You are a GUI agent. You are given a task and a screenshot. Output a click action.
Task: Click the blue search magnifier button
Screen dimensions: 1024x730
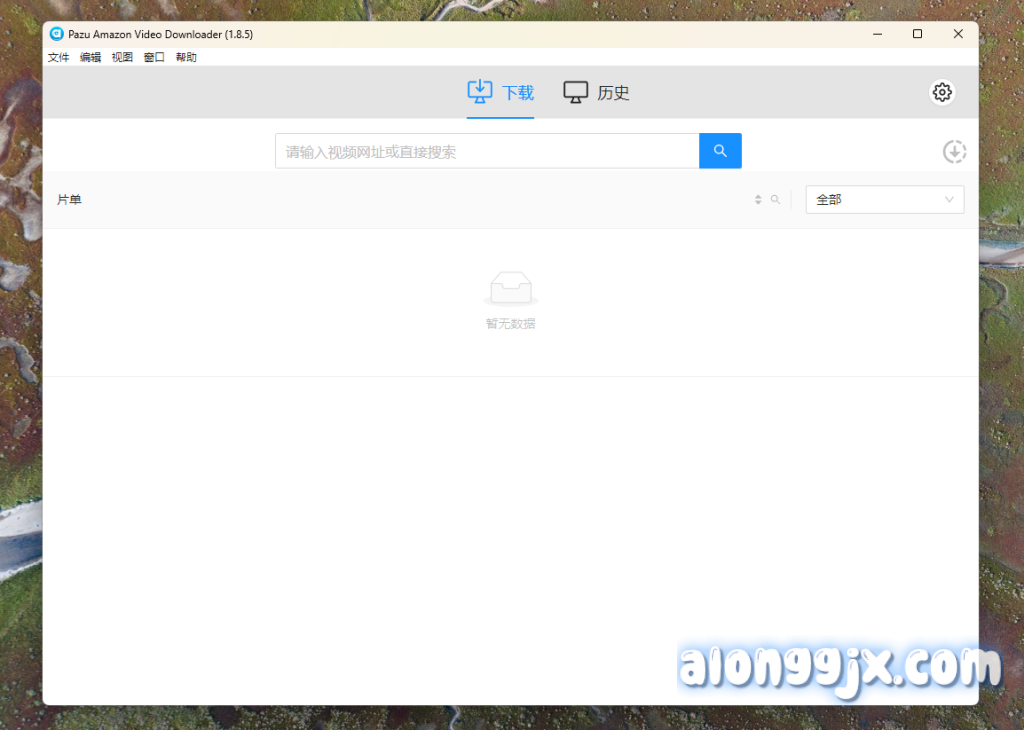720,151
